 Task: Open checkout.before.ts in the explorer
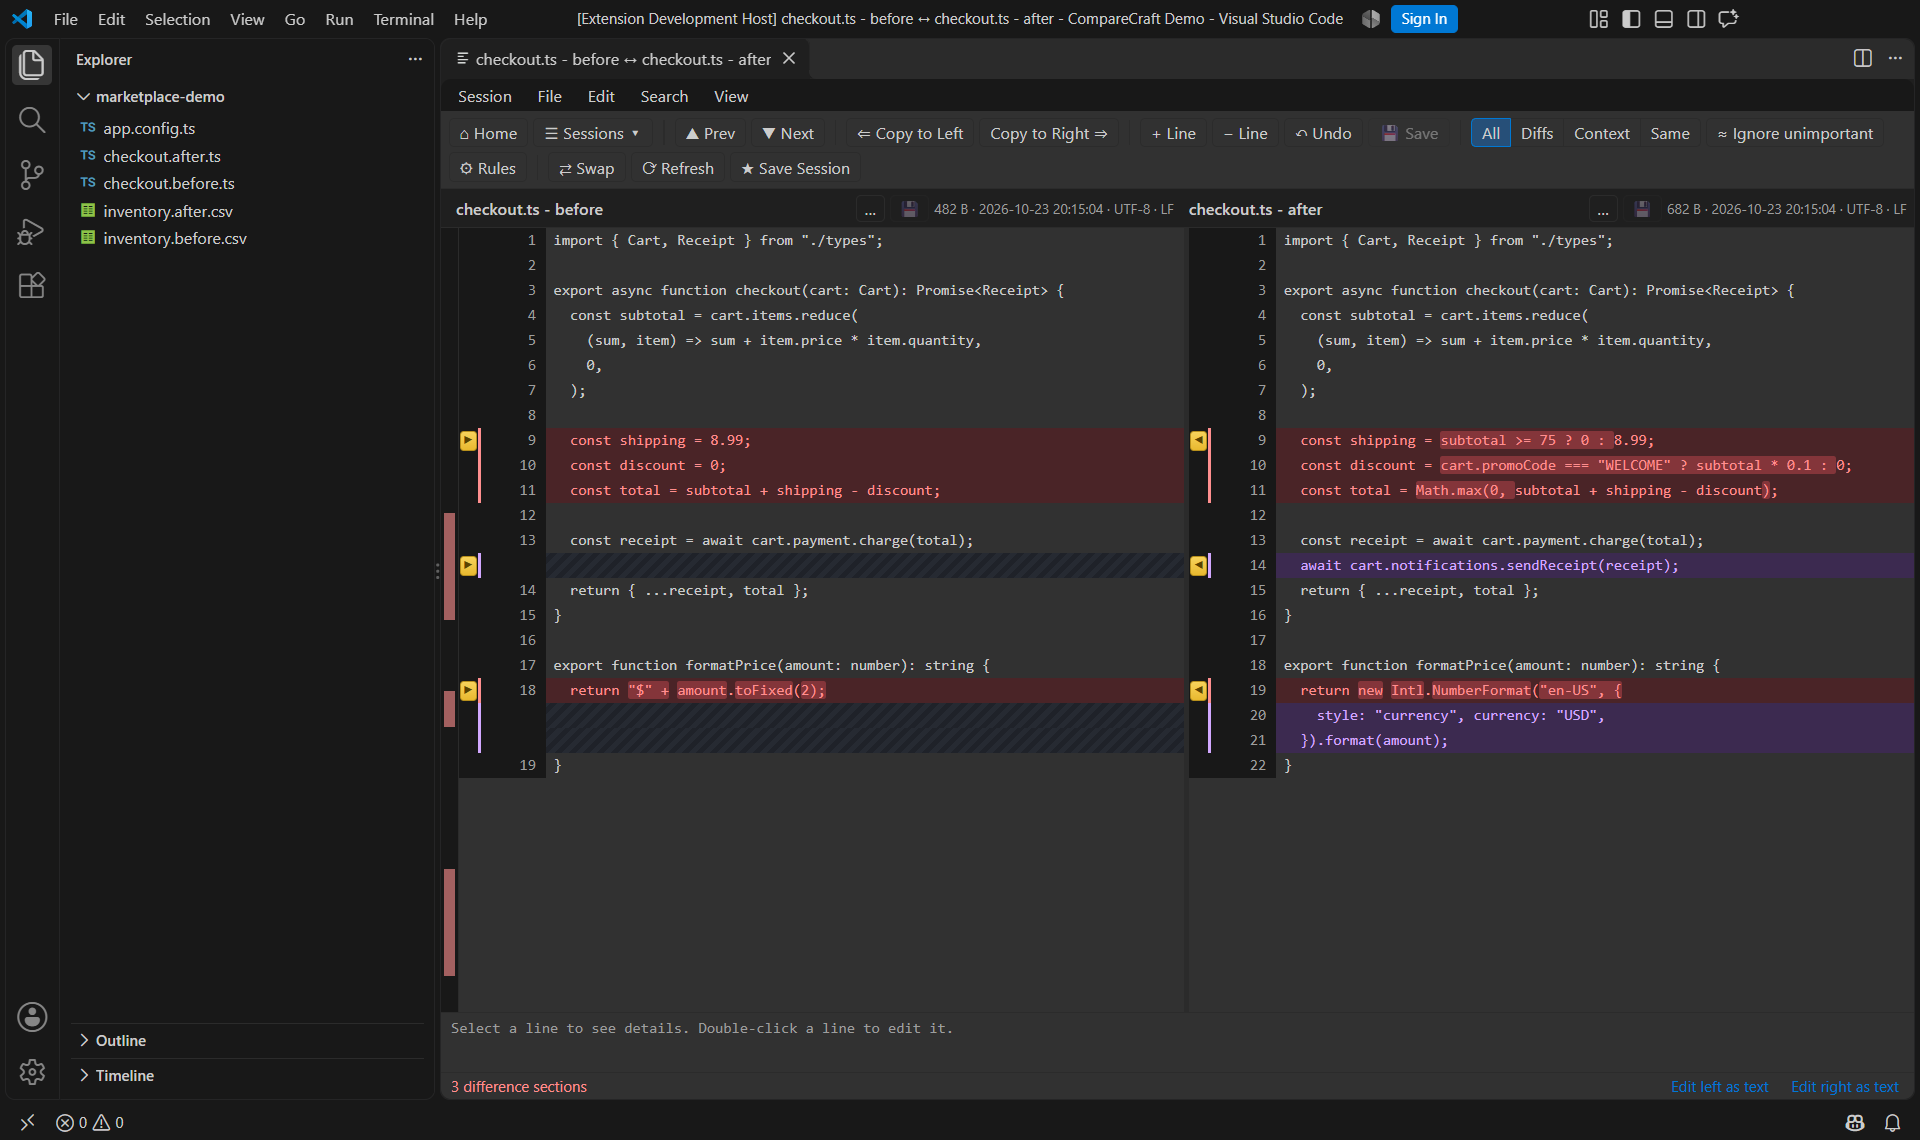[x=169, y=183]
